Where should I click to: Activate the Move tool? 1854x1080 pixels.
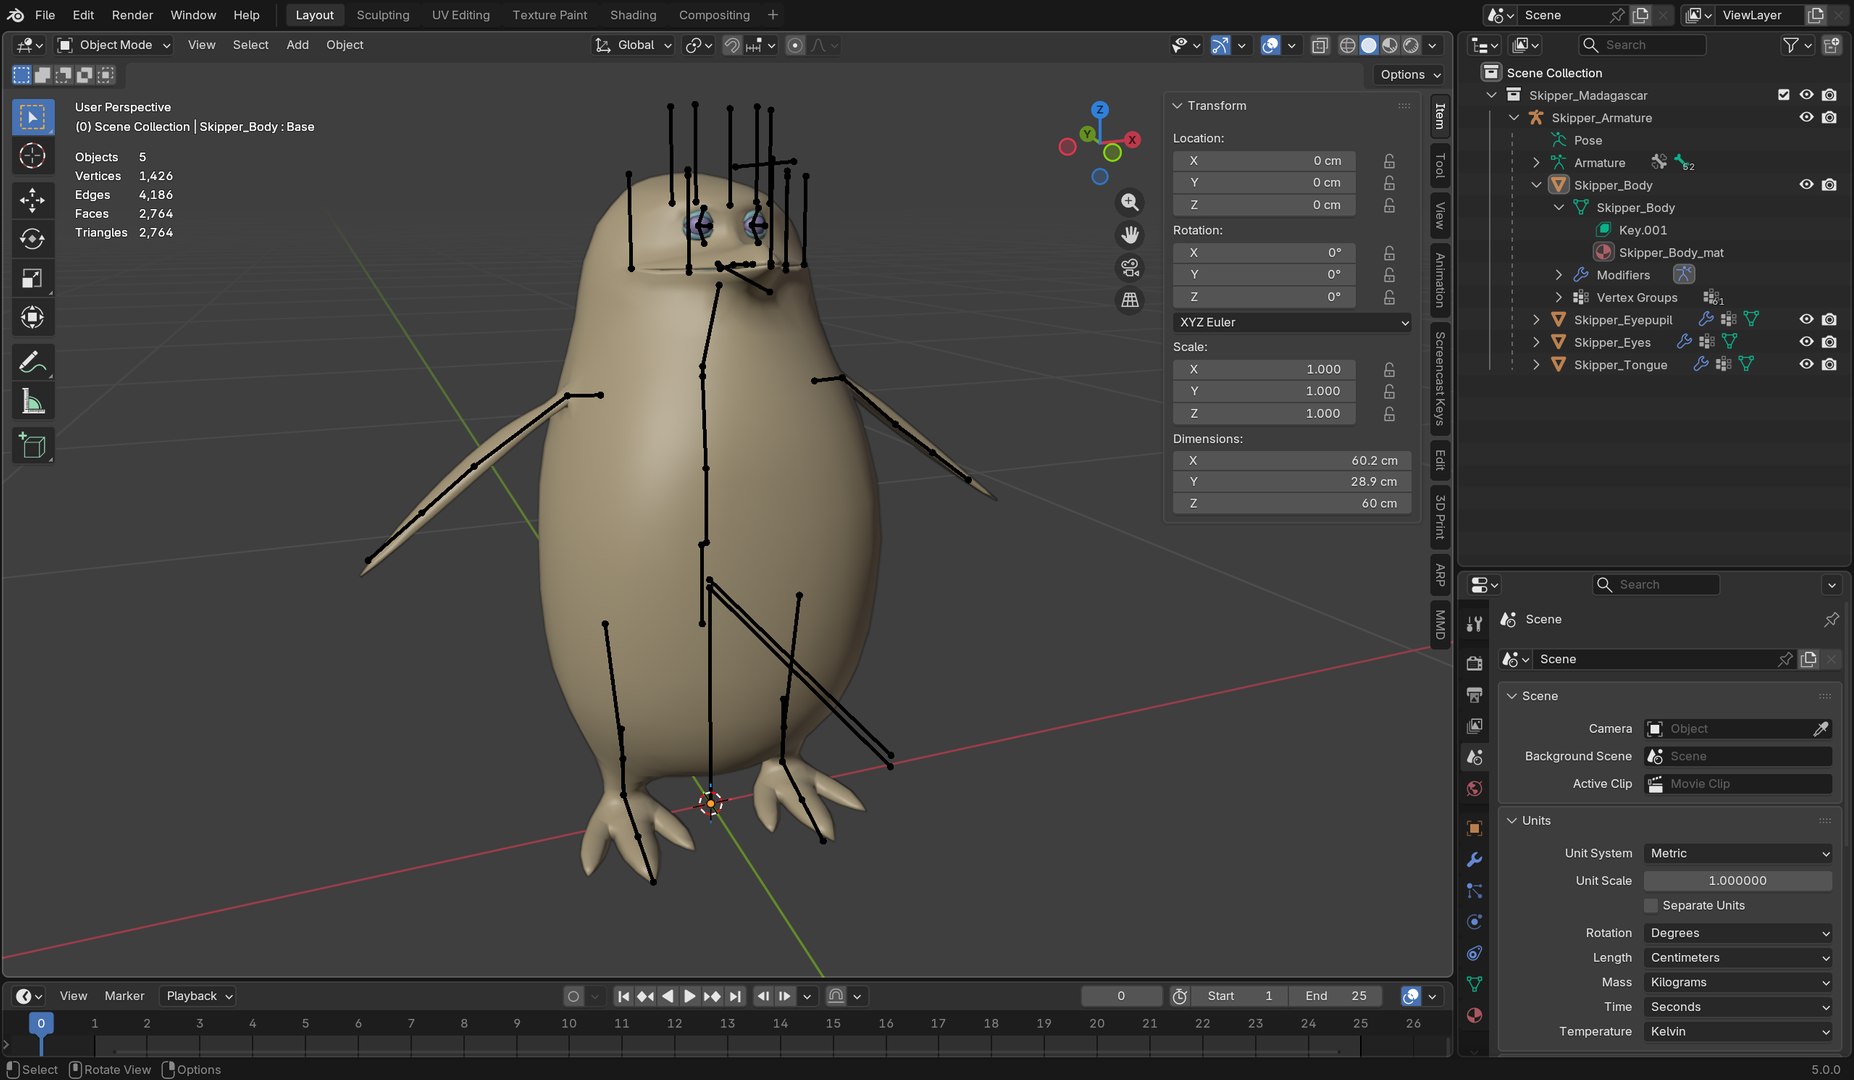coord(32,200)
